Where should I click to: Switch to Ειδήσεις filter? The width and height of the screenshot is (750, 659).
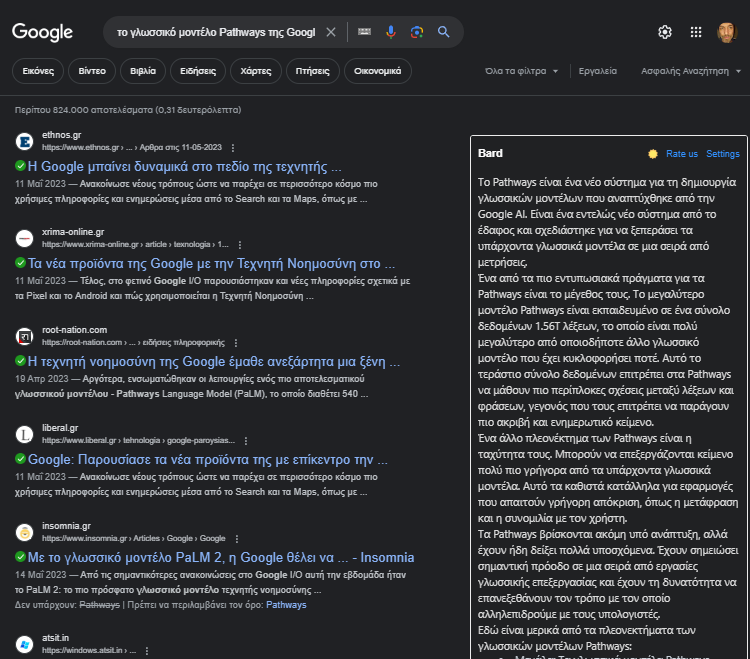(198, 71)
